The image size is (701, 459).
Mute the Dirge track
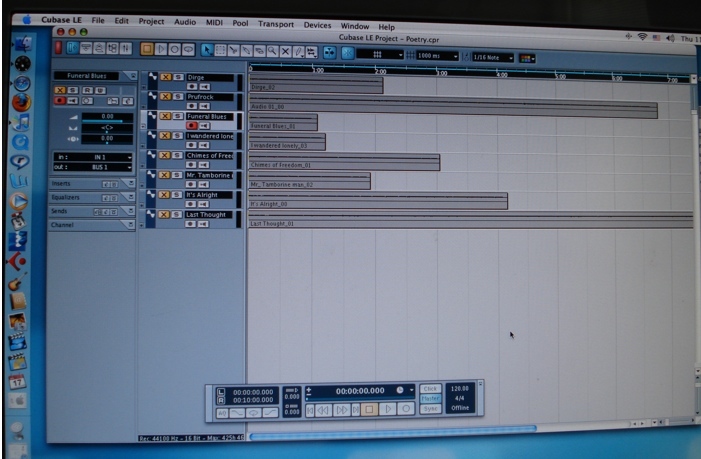pyautogui.click(x=167, y=77)
